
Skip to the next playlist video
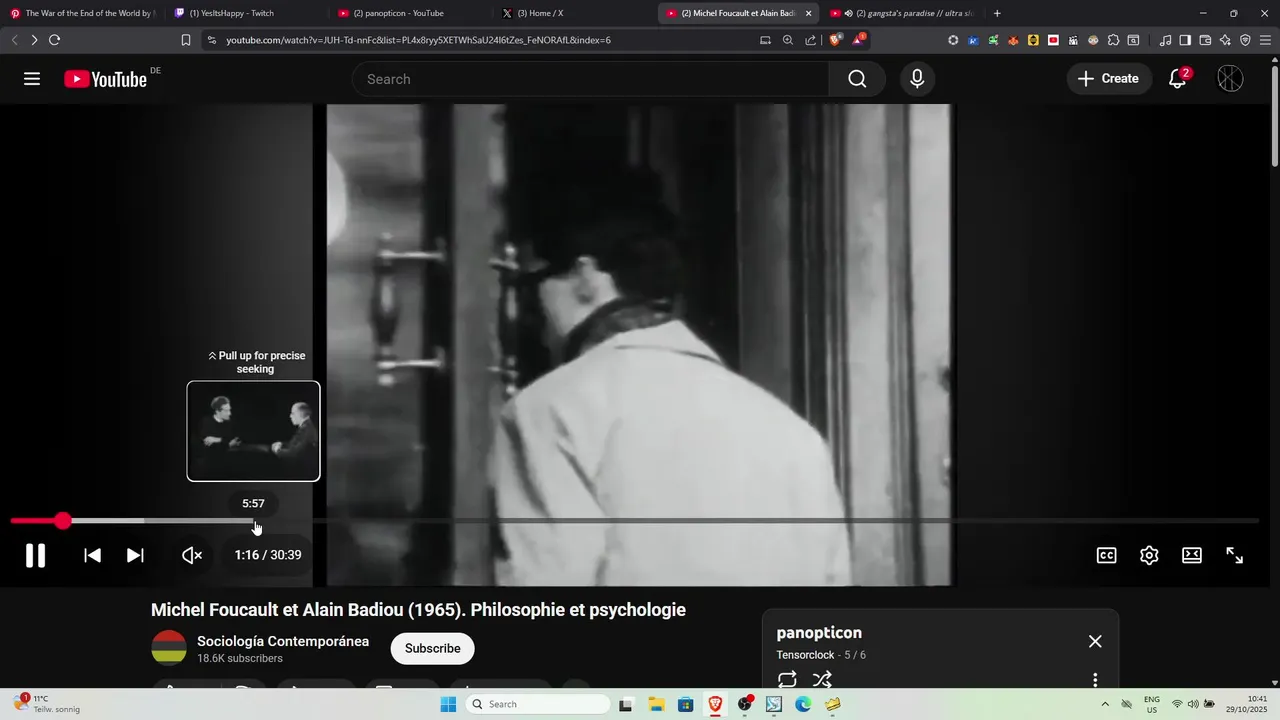tap(135, 555)
